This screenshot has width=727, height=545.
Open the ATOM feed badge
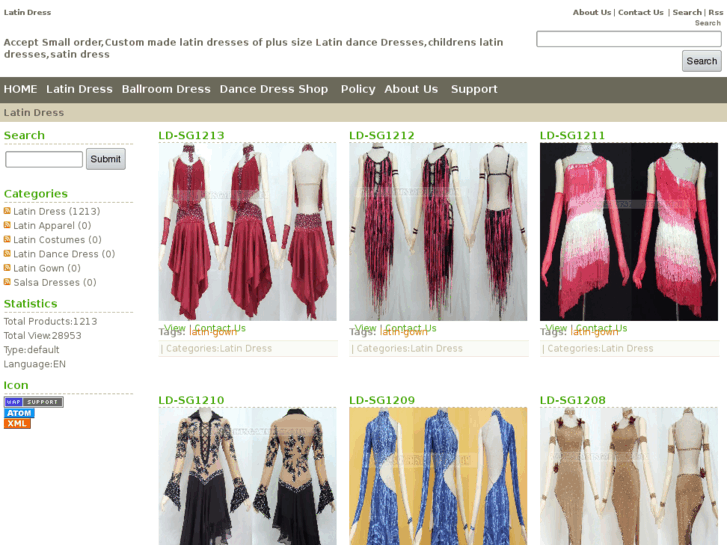19,413
